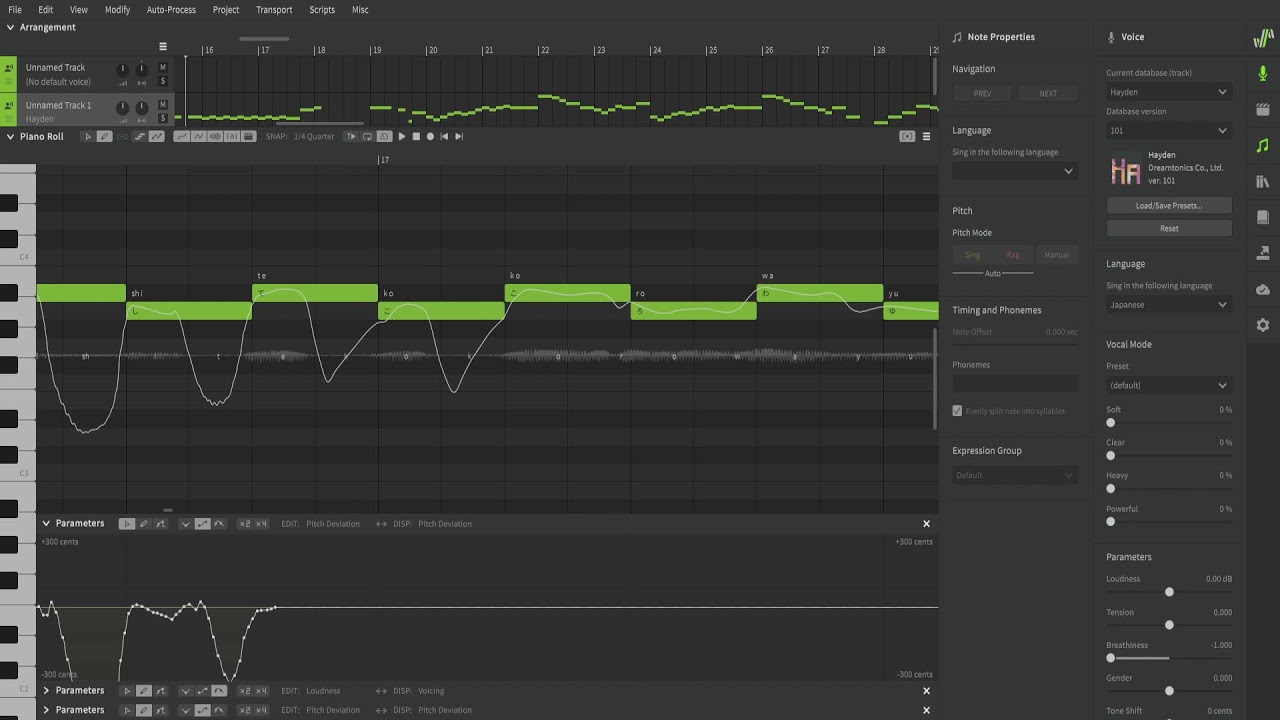1280x720 pixels.
Task: Click the Load/Save Presets button
Action: pyautogui.click(x=1168, y=206)
